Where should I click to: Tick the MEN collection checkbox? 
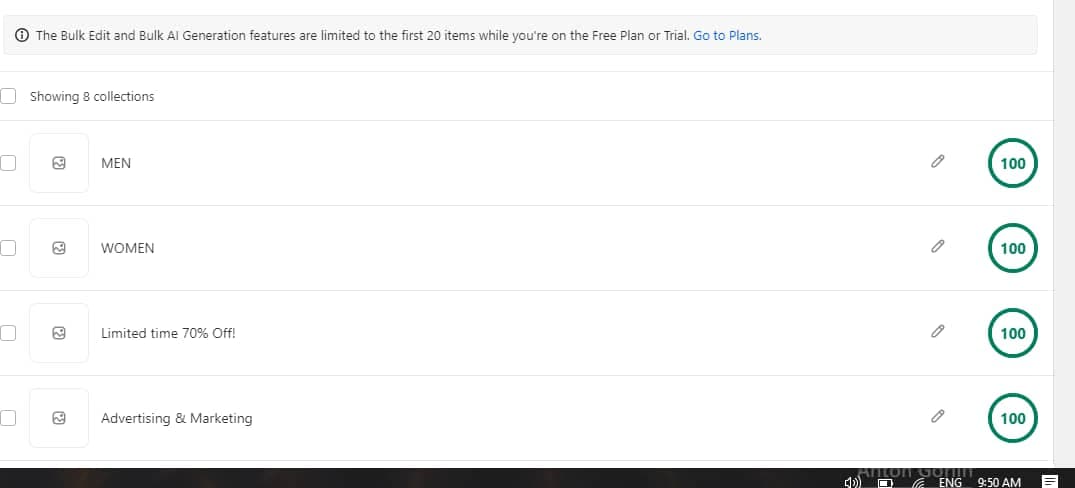tap(8, 163)
